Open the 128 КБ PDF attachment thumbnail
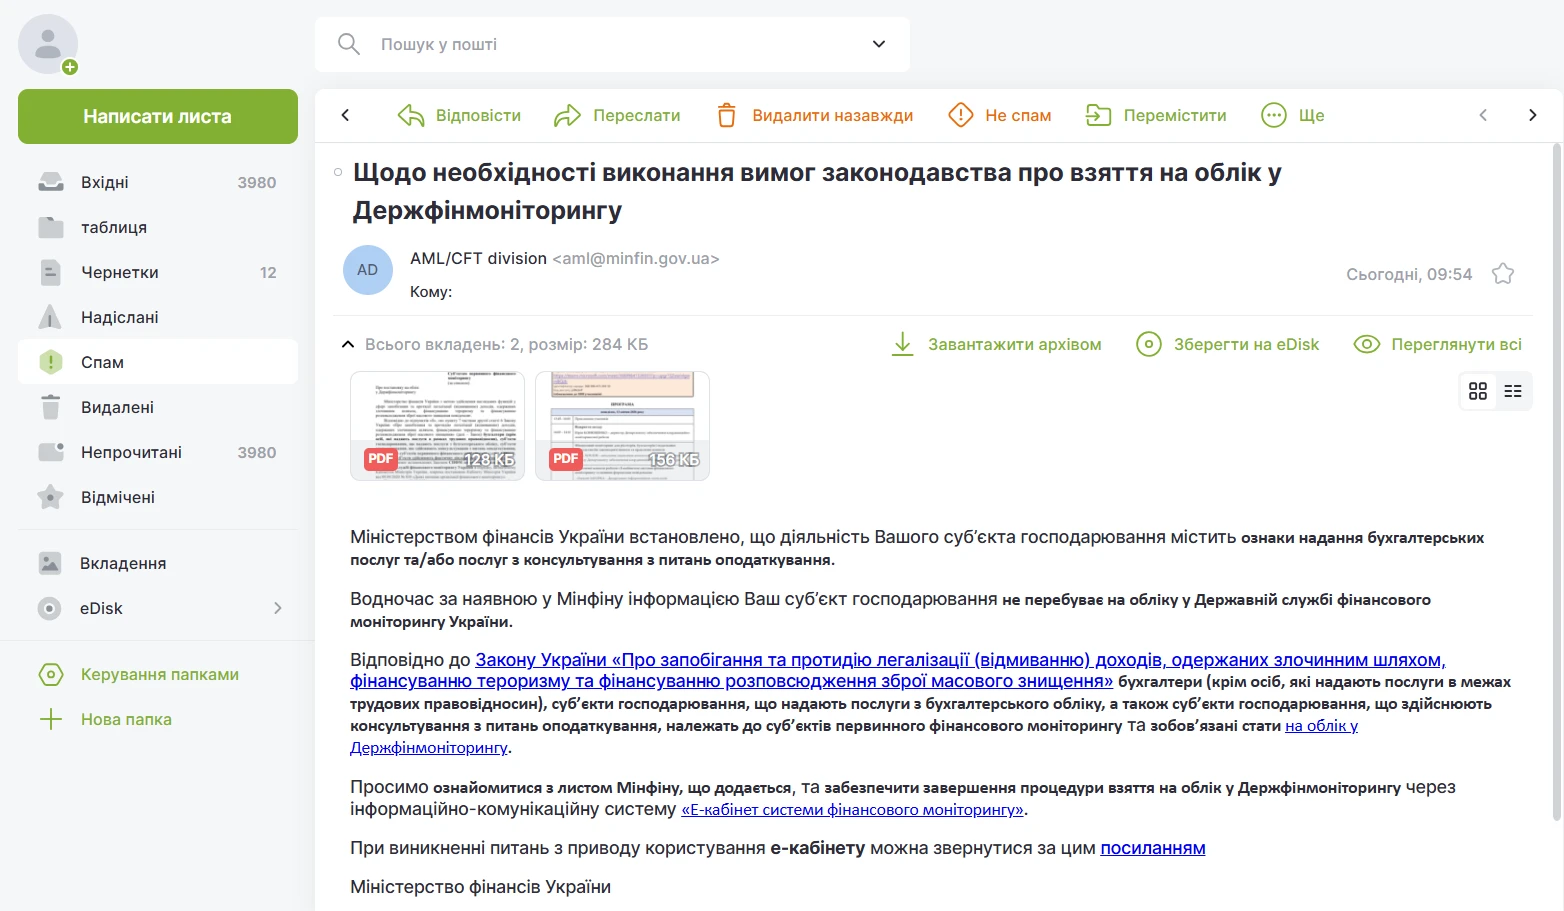This screenshot has width=1564, height=911. pyautogui.click(x=437, y=425)
